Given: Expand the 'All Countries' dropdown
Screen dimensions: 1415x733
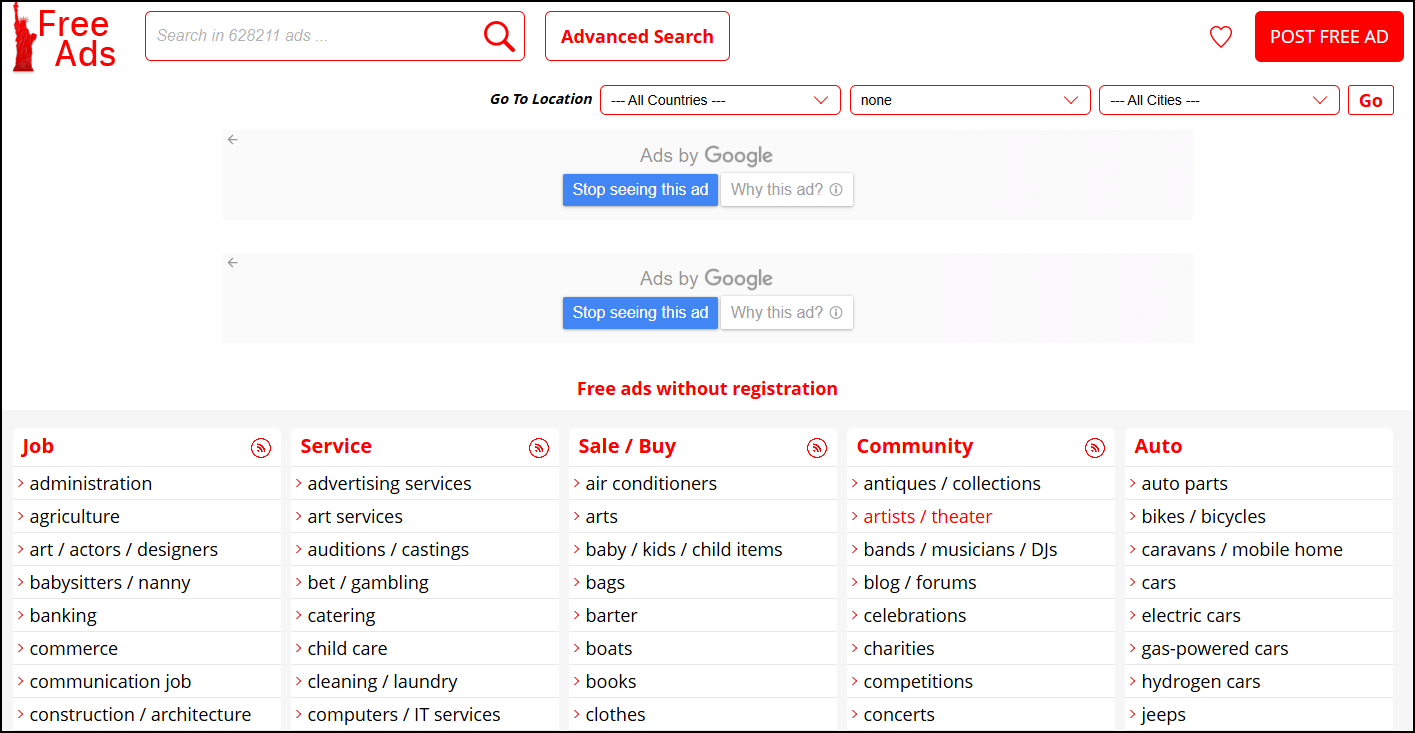Looking at the screenshot, I should (x=719, y=100).
